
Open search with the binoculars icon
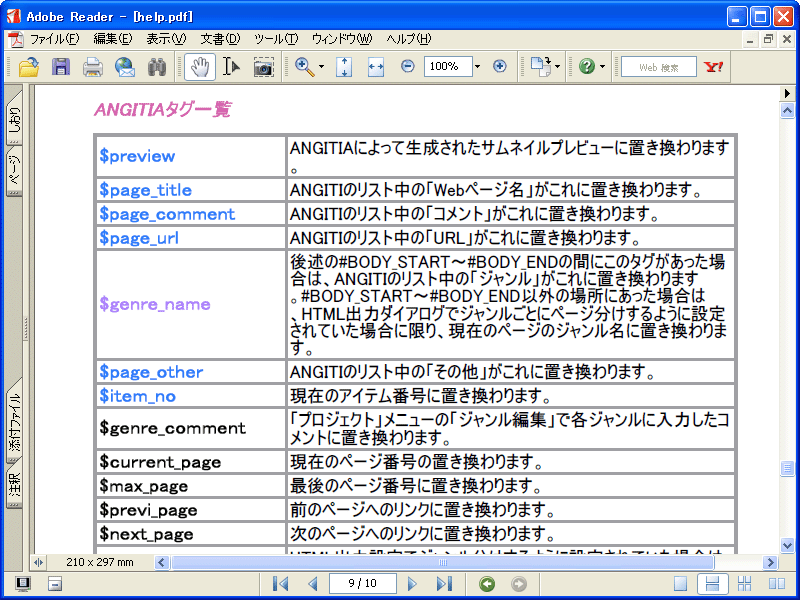click(157, 67)
